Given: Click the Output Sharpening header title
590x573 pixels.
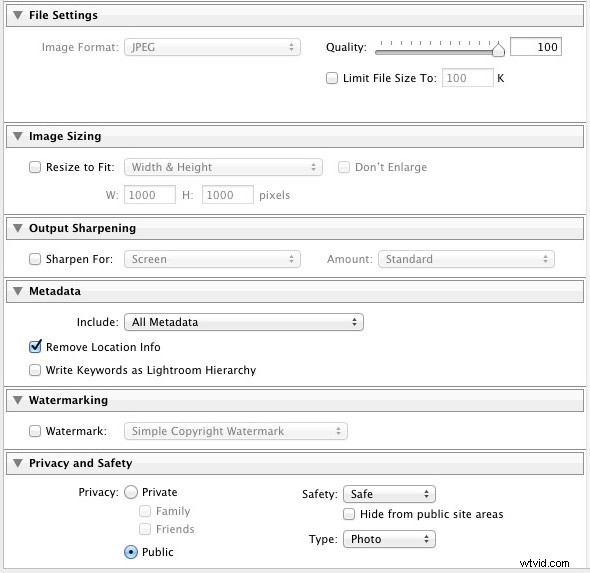Looking at the screenshot, I should [82, 228].
